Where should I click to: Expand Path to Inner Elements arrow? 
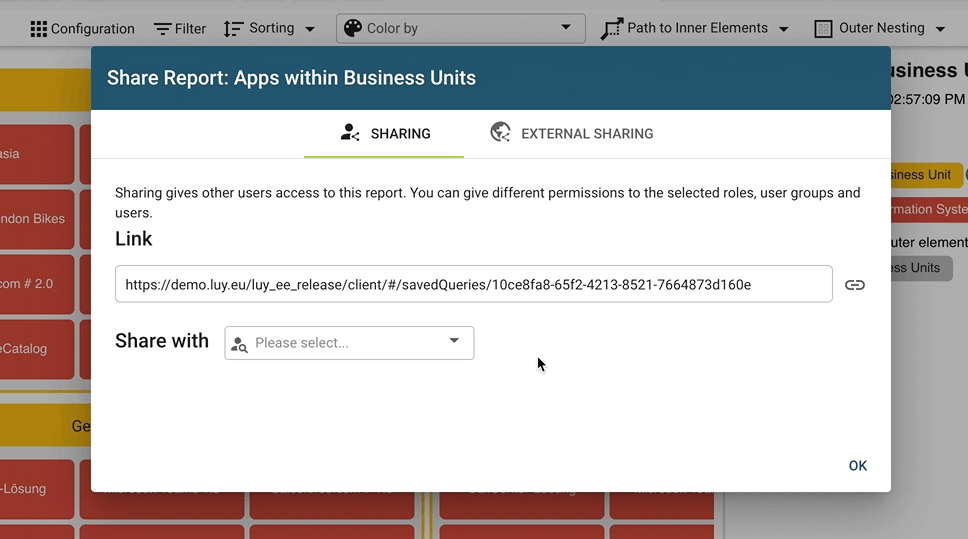coord(783,29)
